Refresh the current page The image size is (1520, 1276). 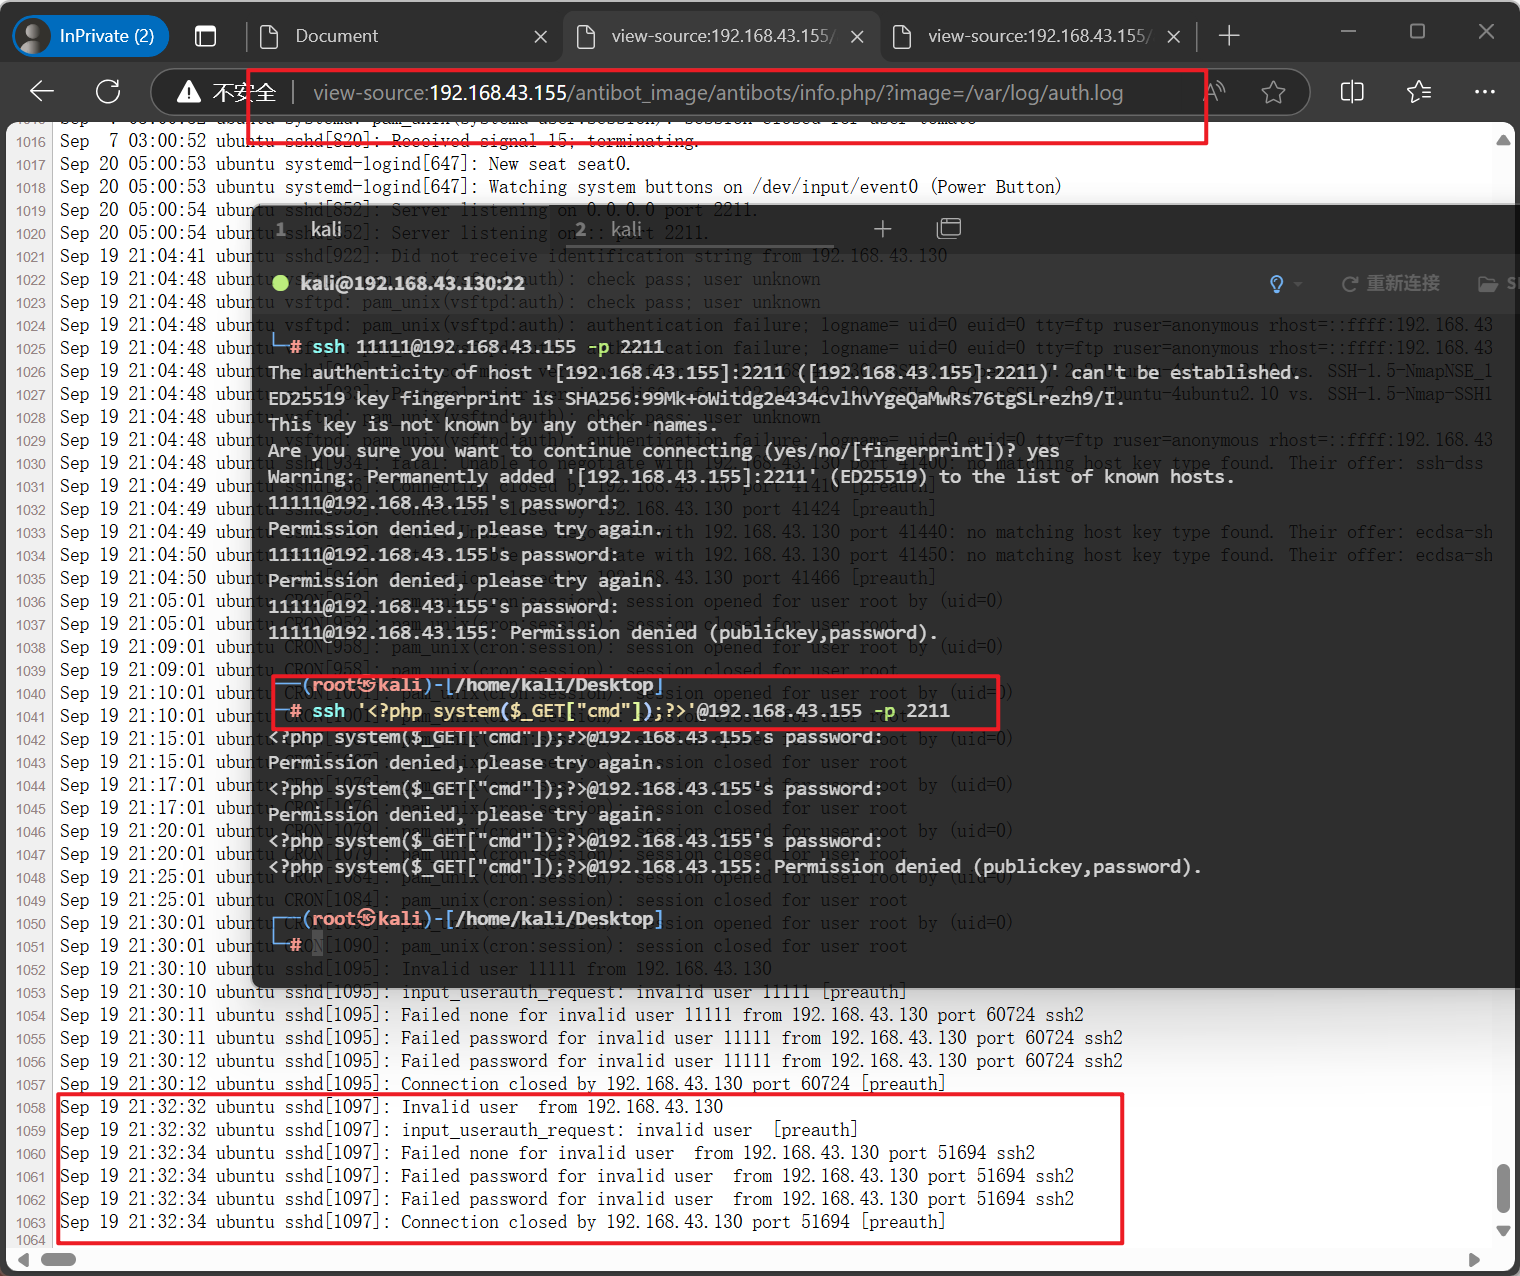108,92
